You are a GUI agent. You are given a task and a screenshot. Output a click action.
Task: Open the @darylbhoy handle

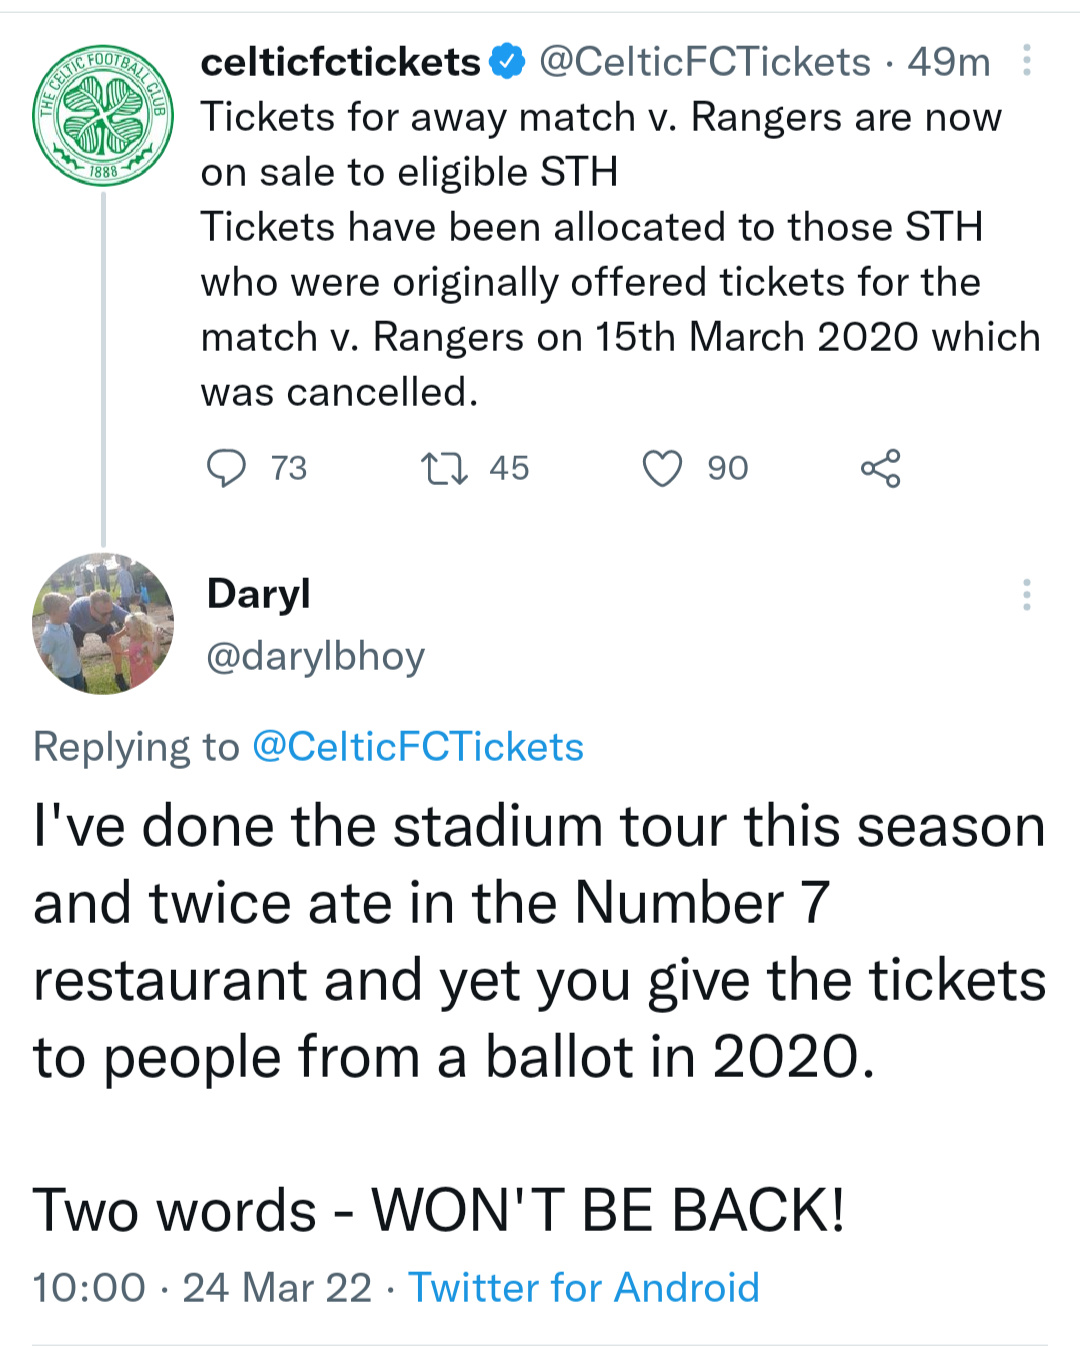click(315, 656)
